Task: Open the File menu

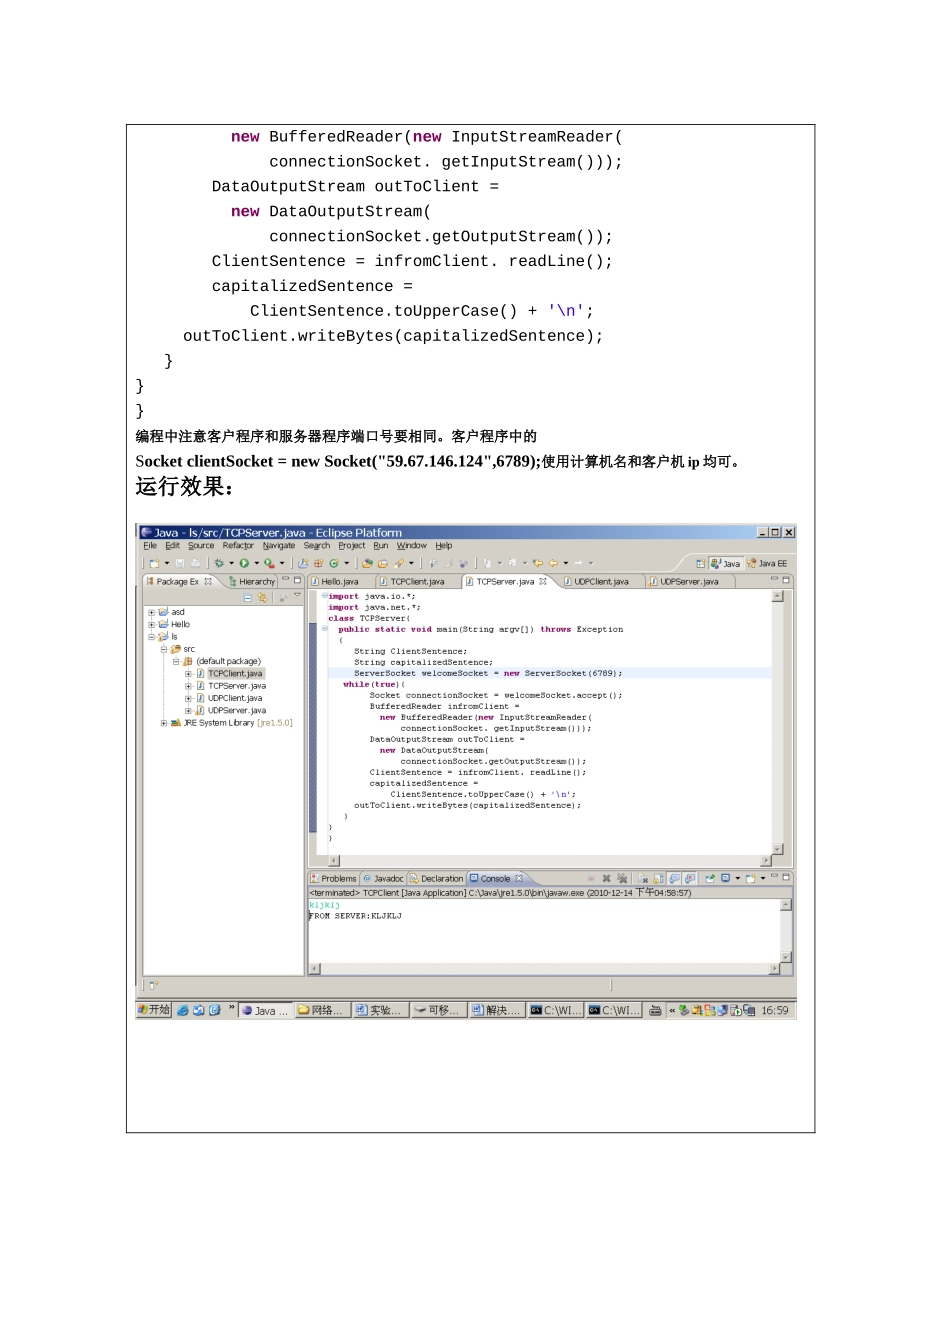Action: [150, 546]
